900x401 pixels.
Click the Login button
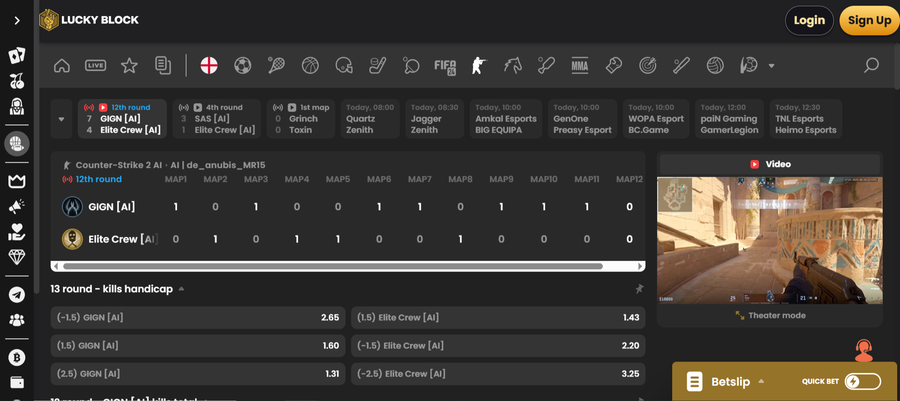click(809, 20)
